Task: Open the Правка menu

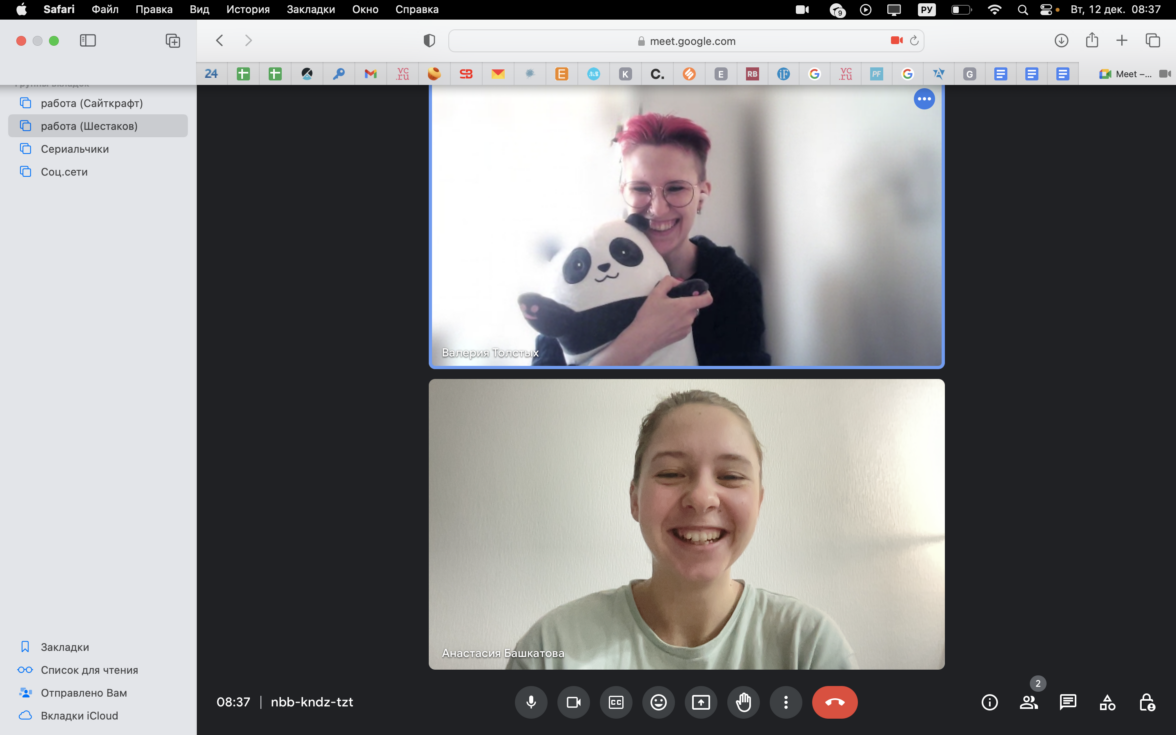Action: click(x=154, y=9)
